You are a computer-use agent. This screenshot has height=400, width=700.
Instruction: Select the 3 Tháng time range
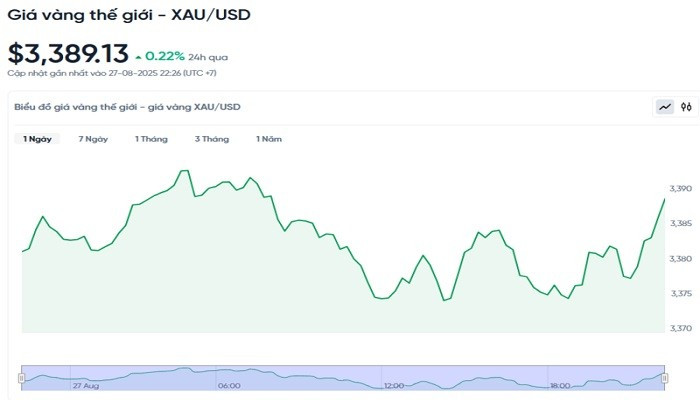point(211,139)
